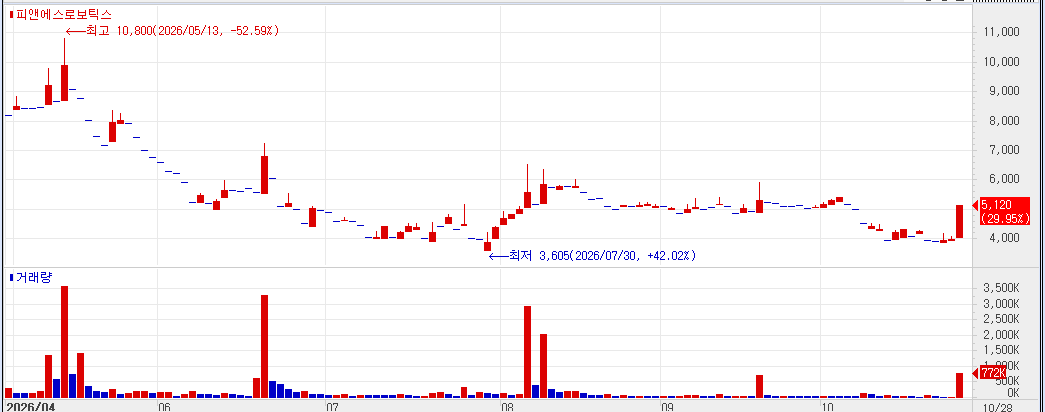Select the 2026/04 date axis label
1045x412 pixels.
[x=31, y=406]
